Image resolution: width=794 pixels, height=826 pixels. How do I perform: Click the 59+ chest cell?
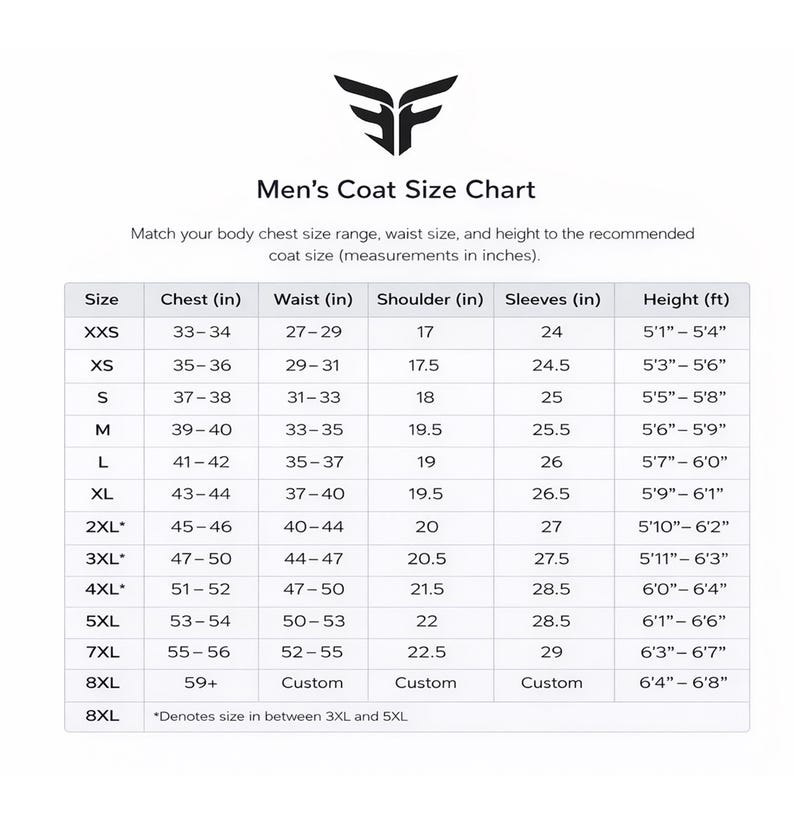coord(200,683)
